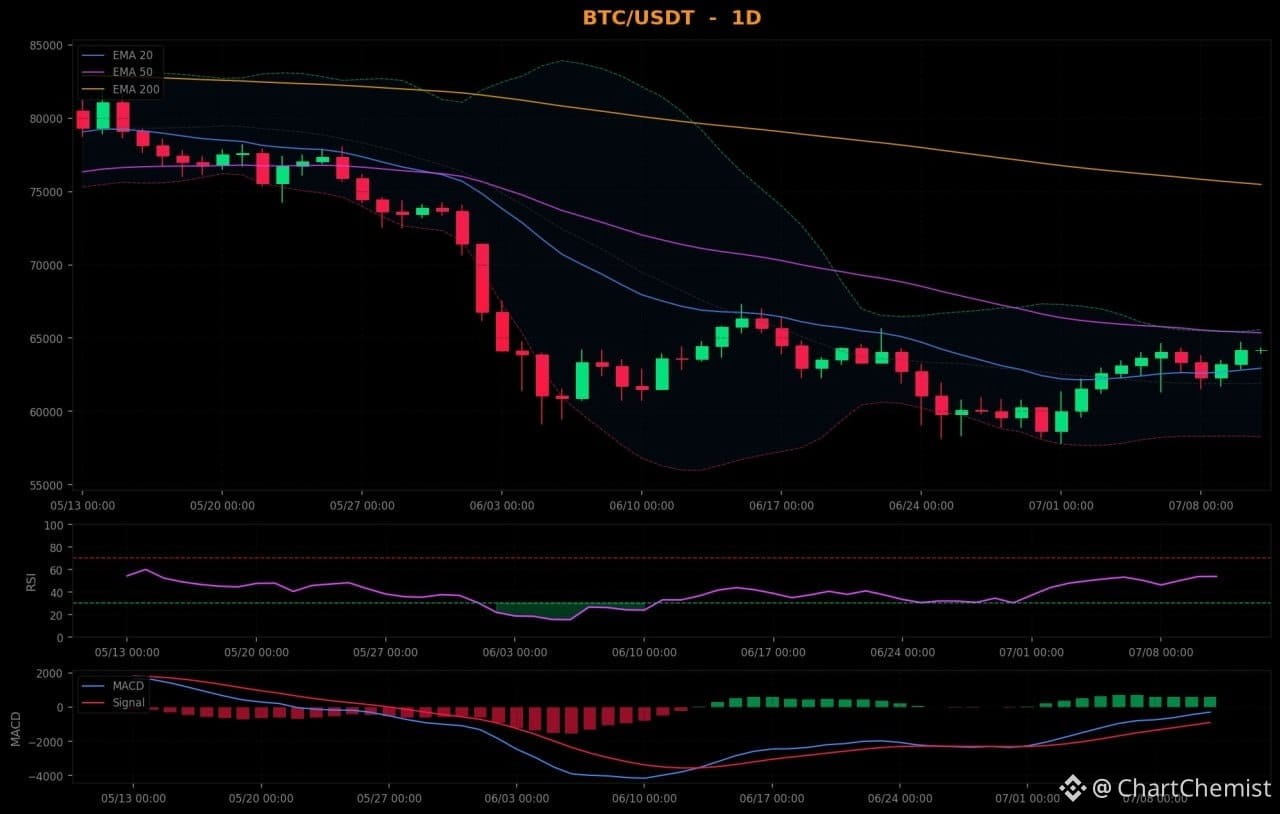Screen dimensions: 1280x814
Task: Select 06/17 00:00 on the MACD panel axis
Action: 771,798
